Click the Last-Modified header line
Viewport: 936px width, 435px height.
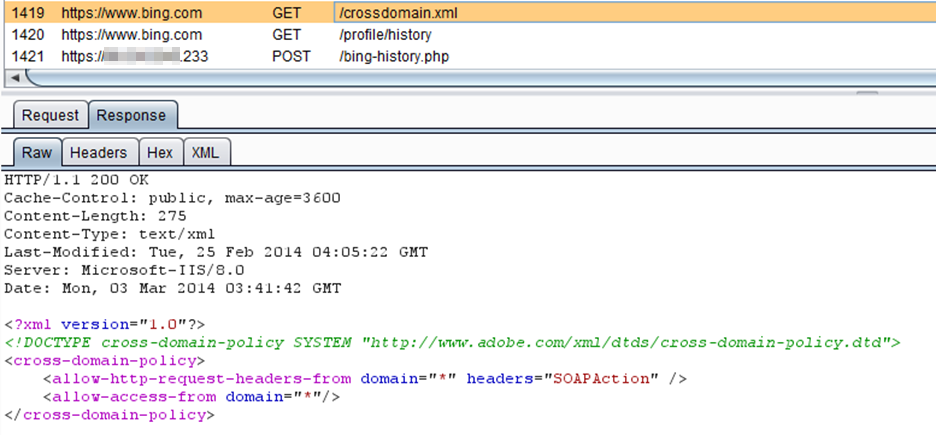pyautogui.click(x=215, y=252)
